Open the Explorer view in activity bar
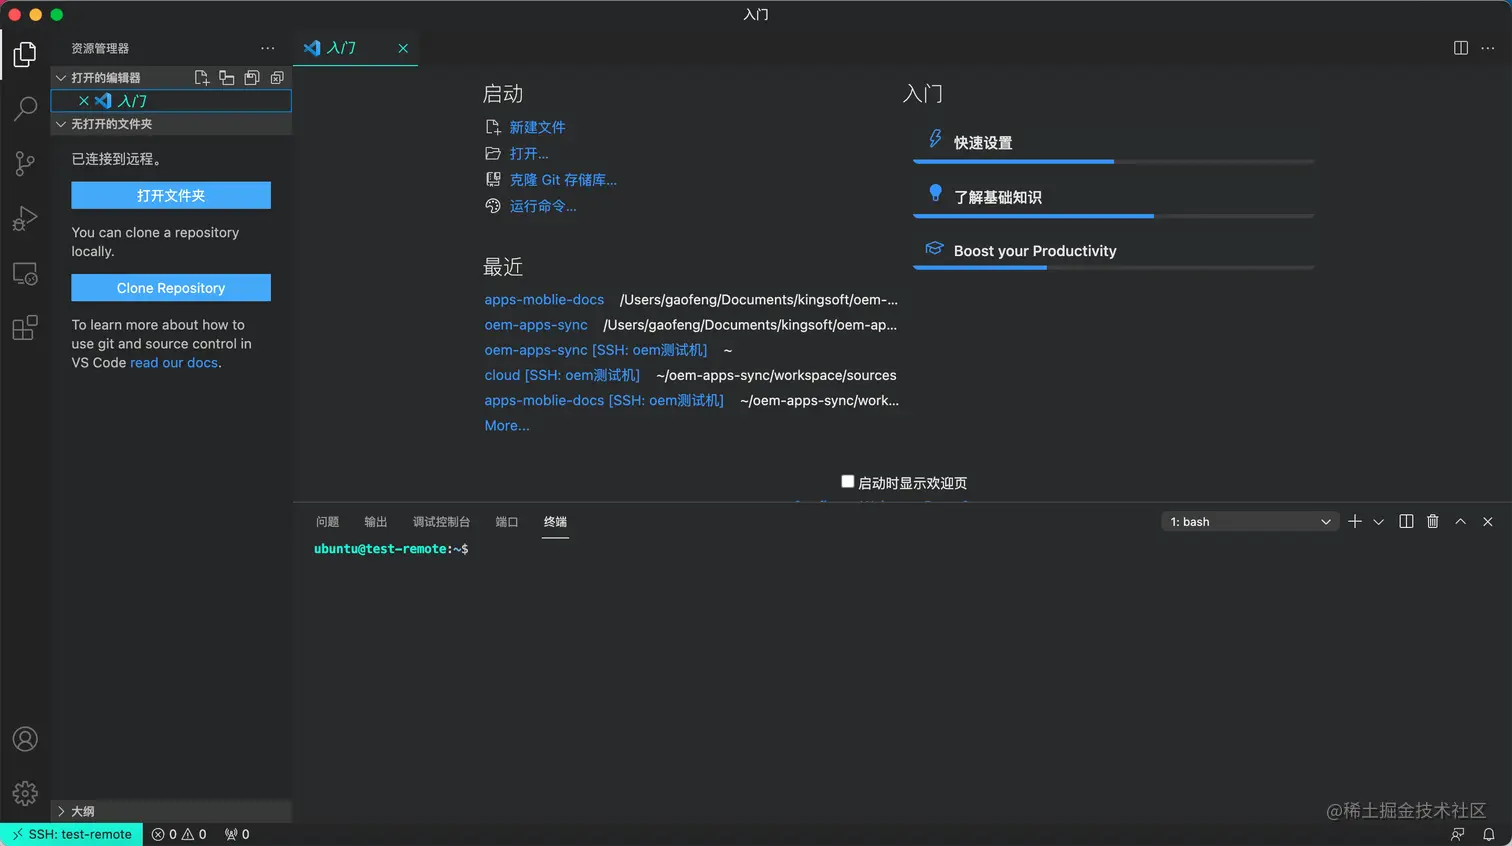 (x=25, y=54)
